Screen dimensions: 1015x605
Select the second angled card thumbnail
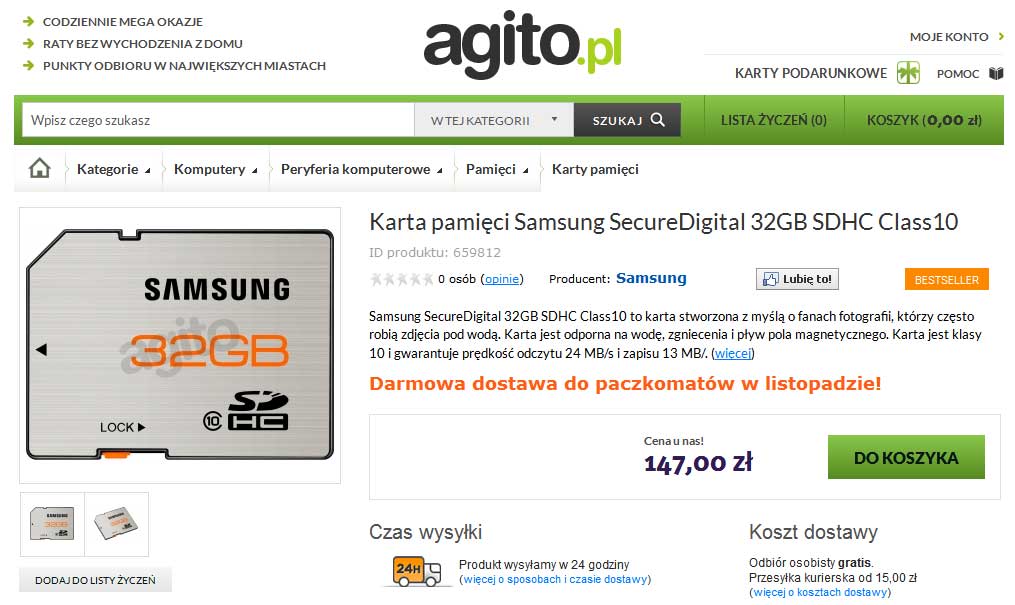pyautogui.click(x=117, y=524)
